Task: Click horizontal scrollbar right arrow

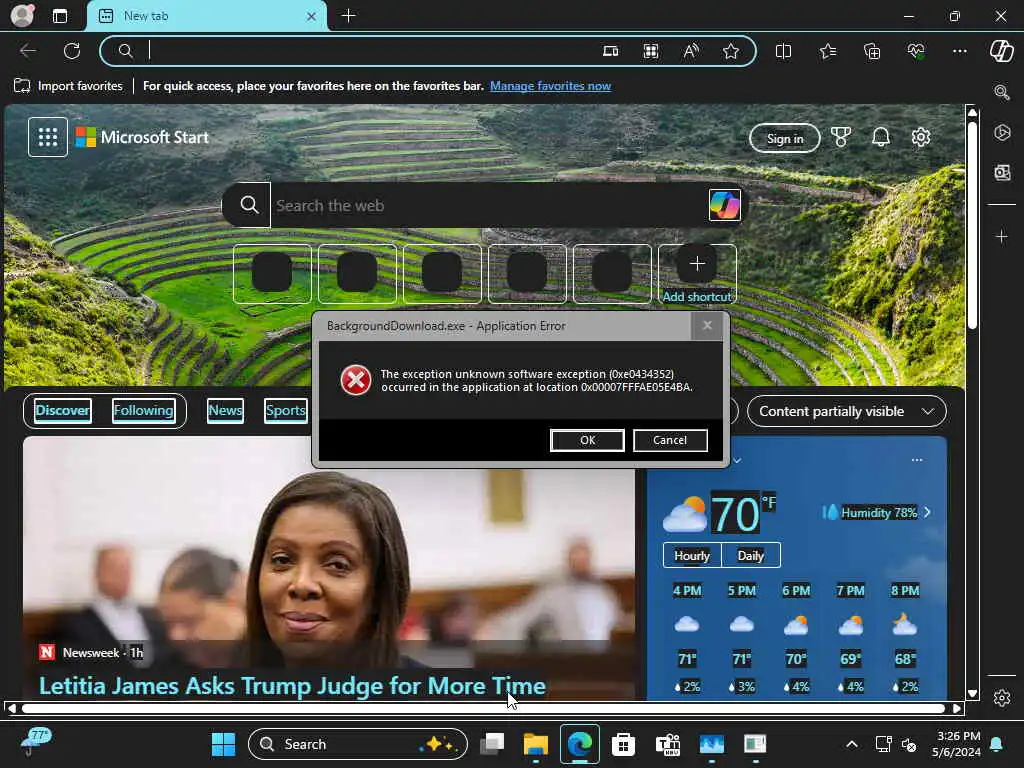Action: [x=957, y=709]
